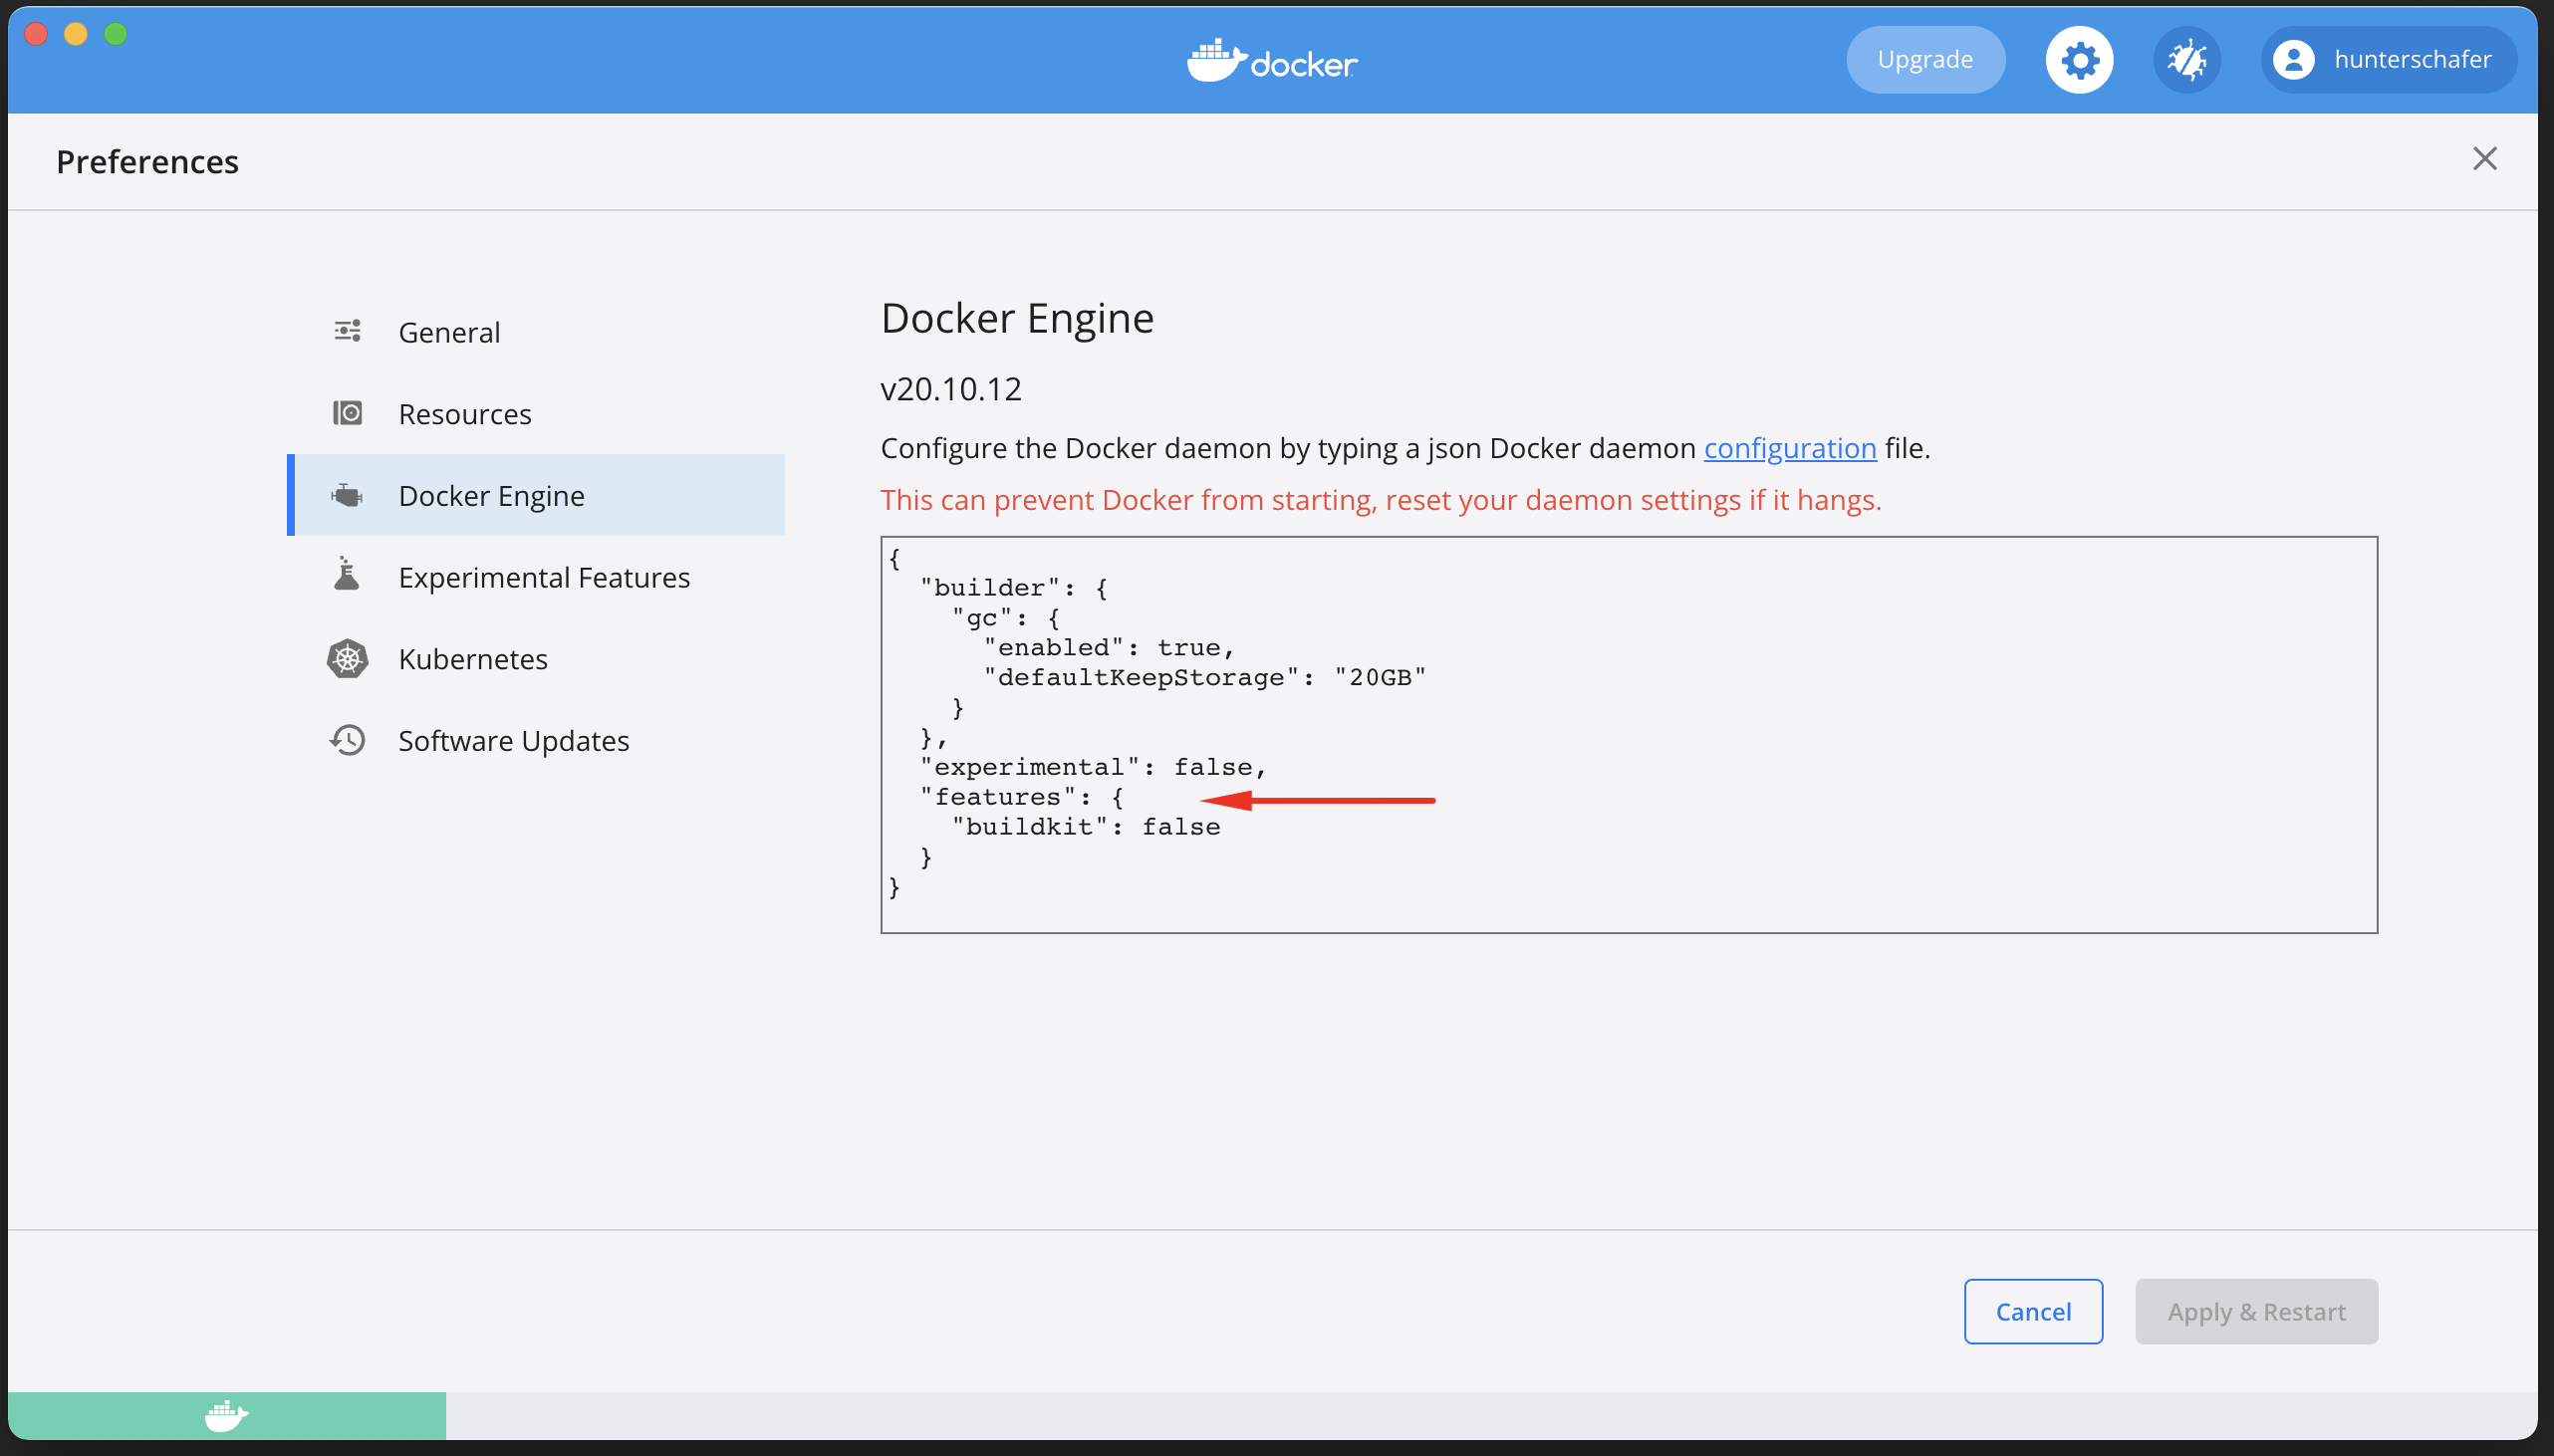This screenshot has width=2554, height=1456.
Task: Click the user avatar icon beside hunterschafer
Action: (2293, 60)
